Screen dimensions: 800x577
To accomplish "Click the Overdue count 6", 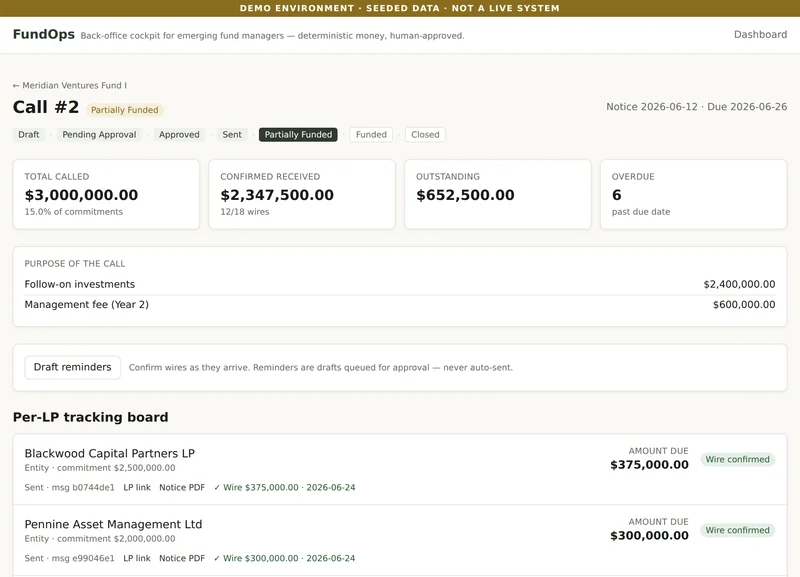I will click(616, 195).
